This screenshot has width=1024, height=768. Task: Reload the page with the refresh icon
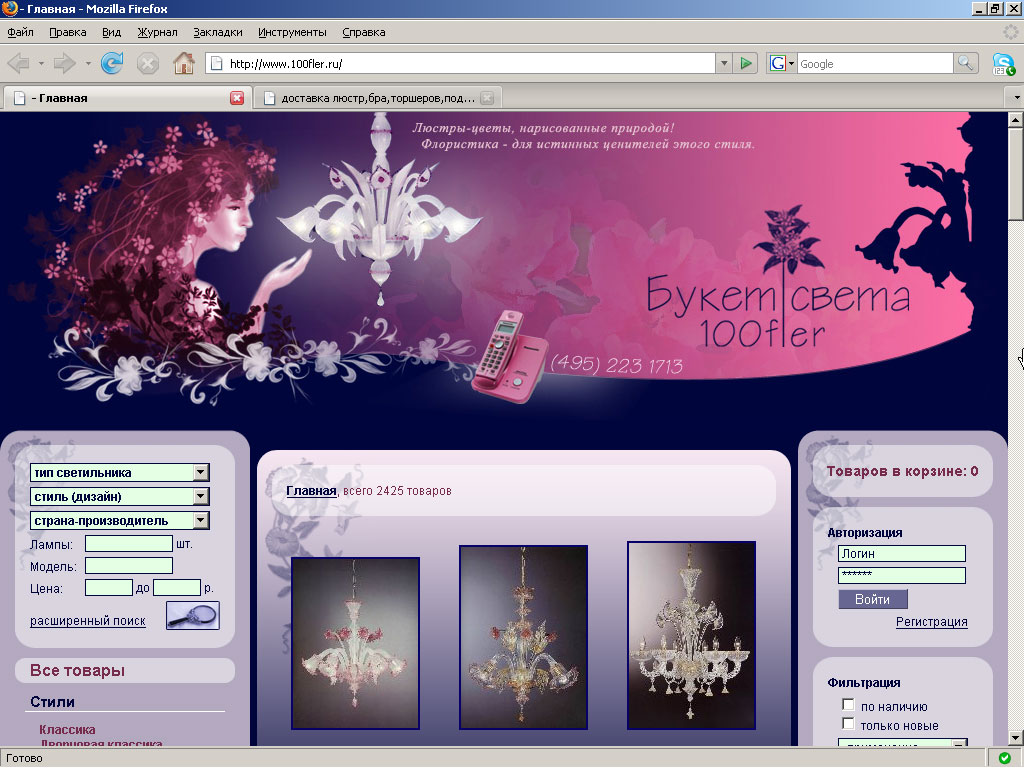click(112, 63)
